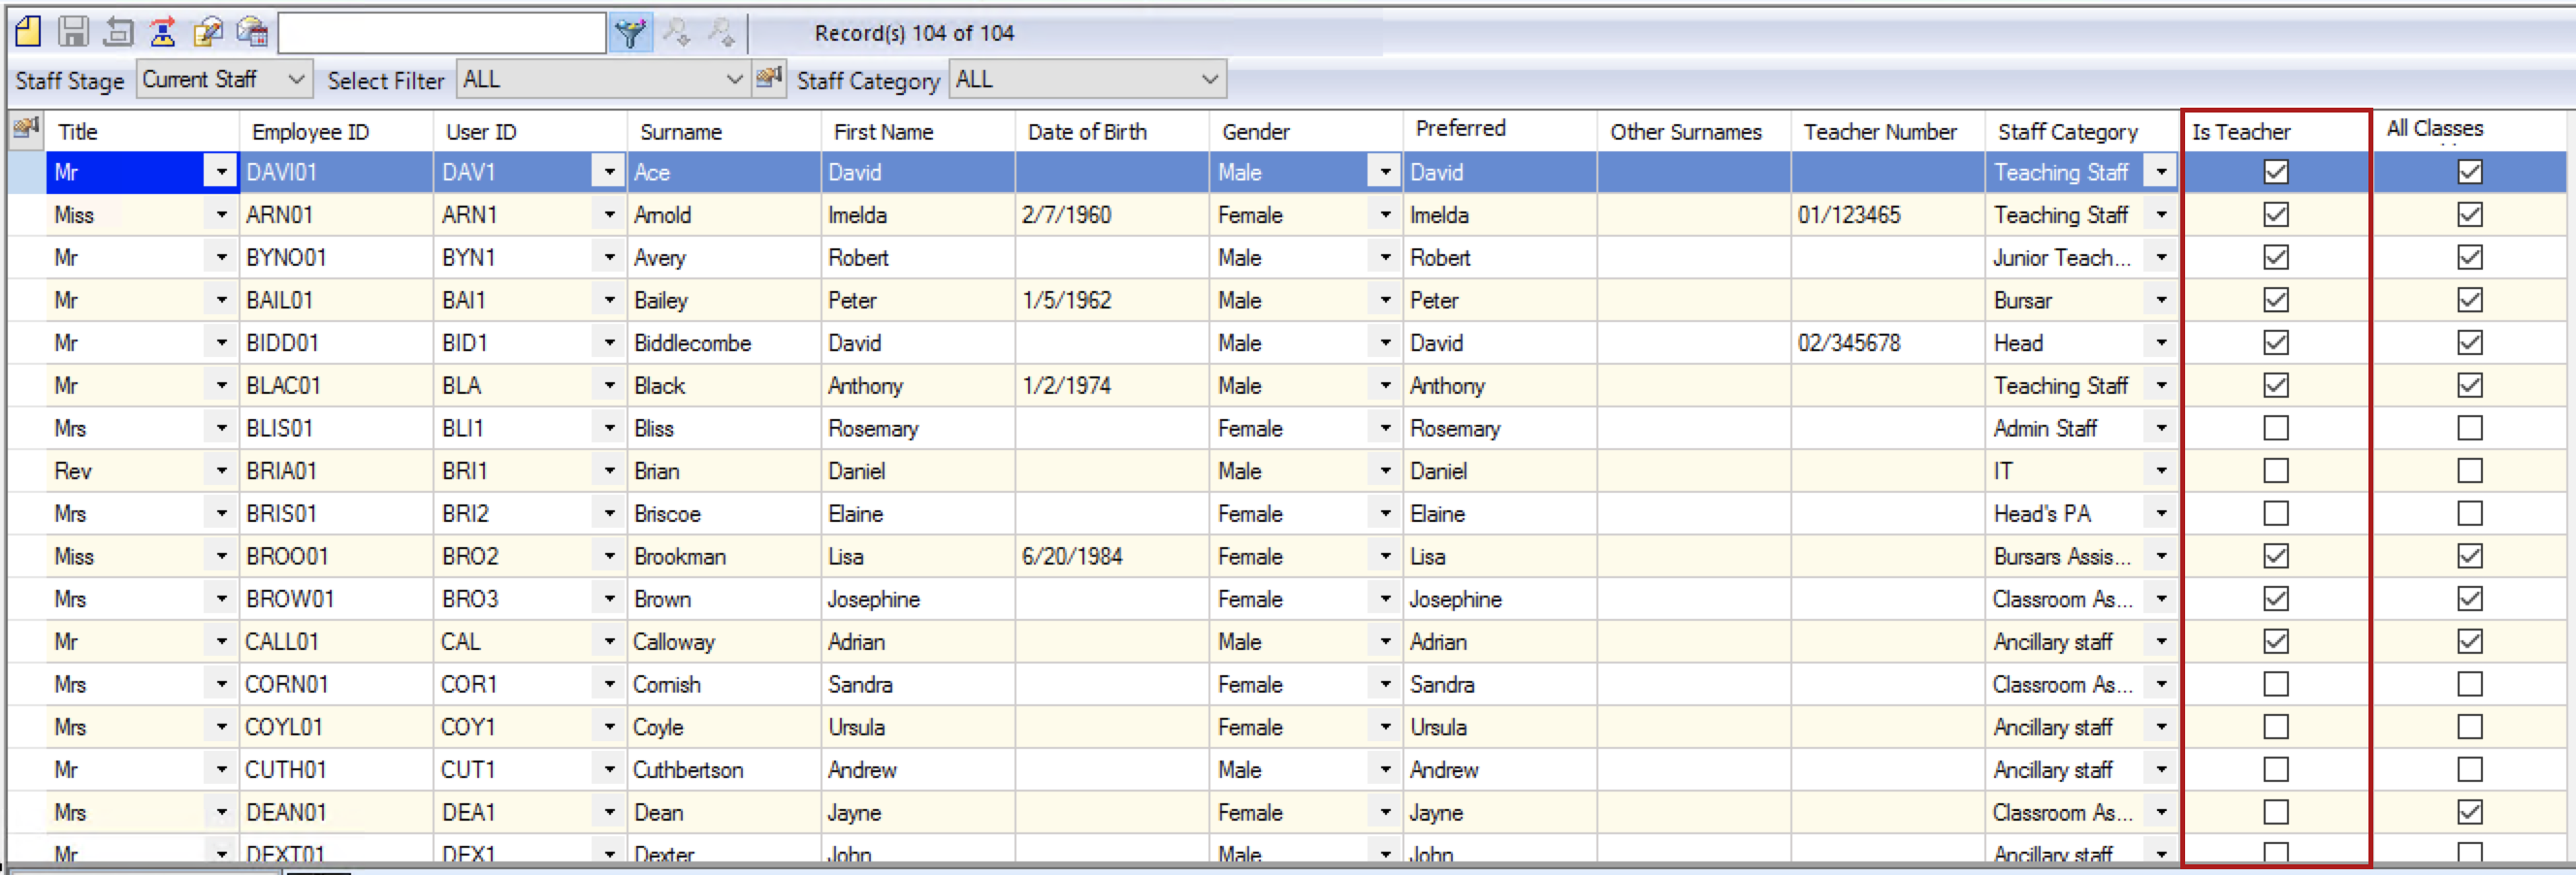
Task: Uncheck All Classes for Jayne Dean
Action: 2470,812
